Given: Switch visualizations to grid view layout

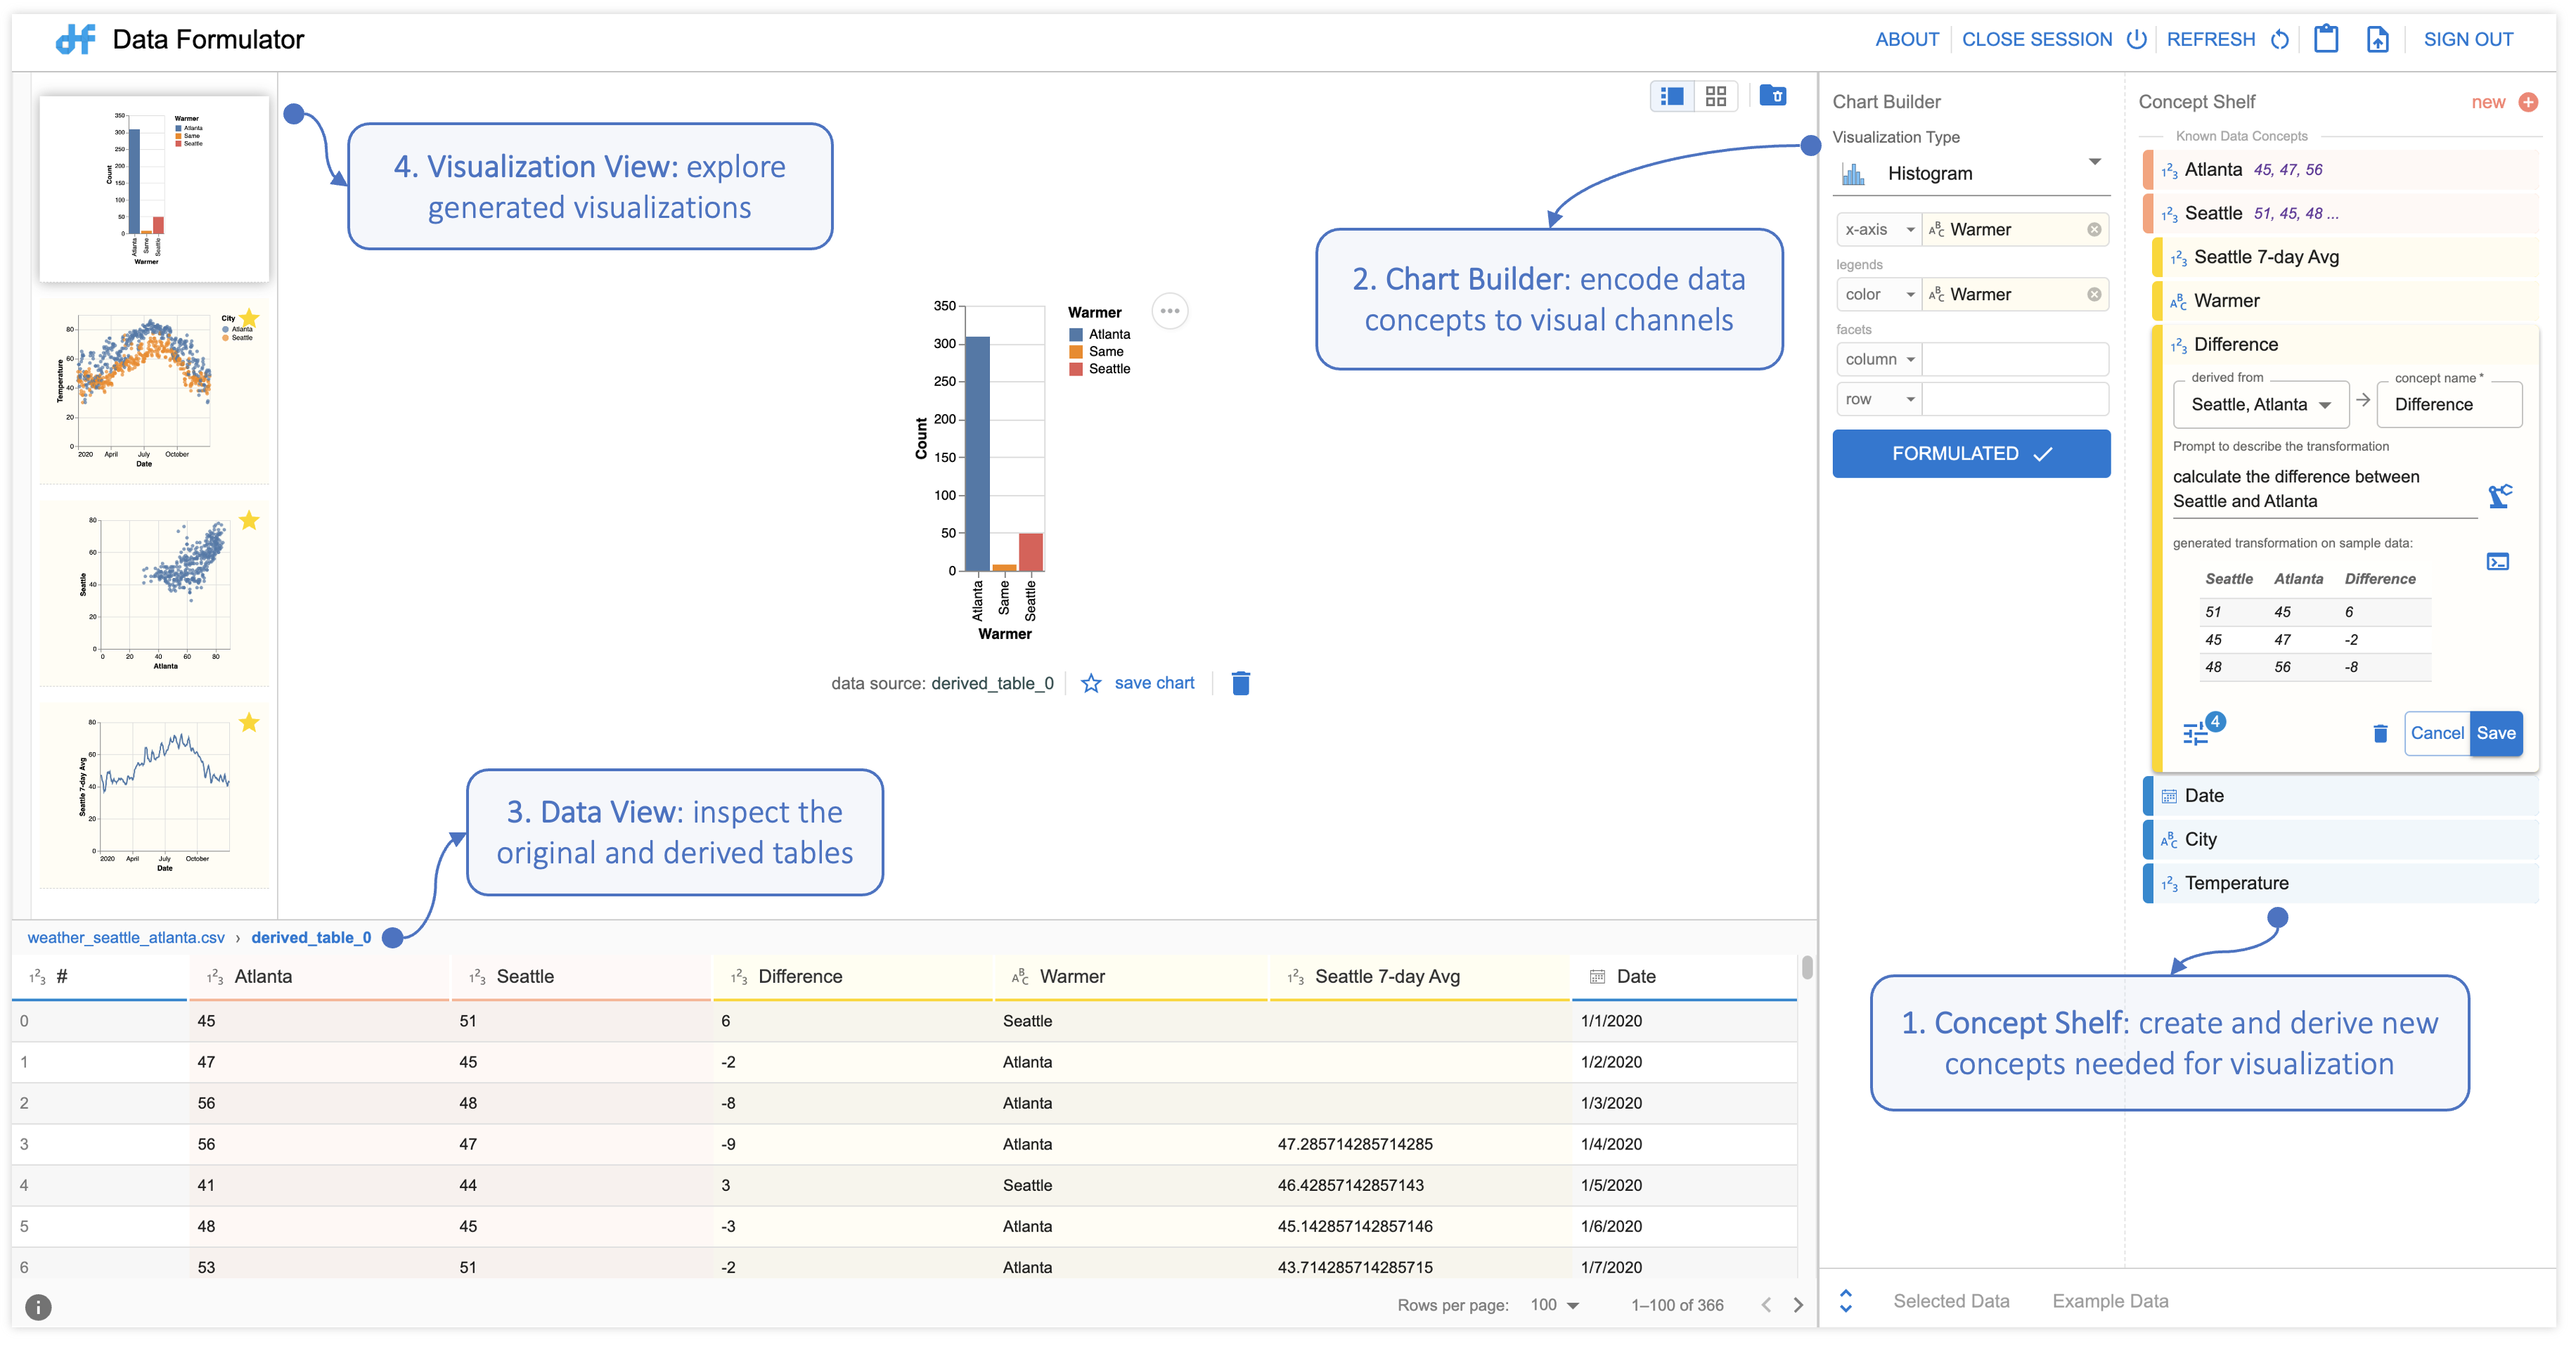Looking at the screenshot, I should click(x=1716, y=95).
